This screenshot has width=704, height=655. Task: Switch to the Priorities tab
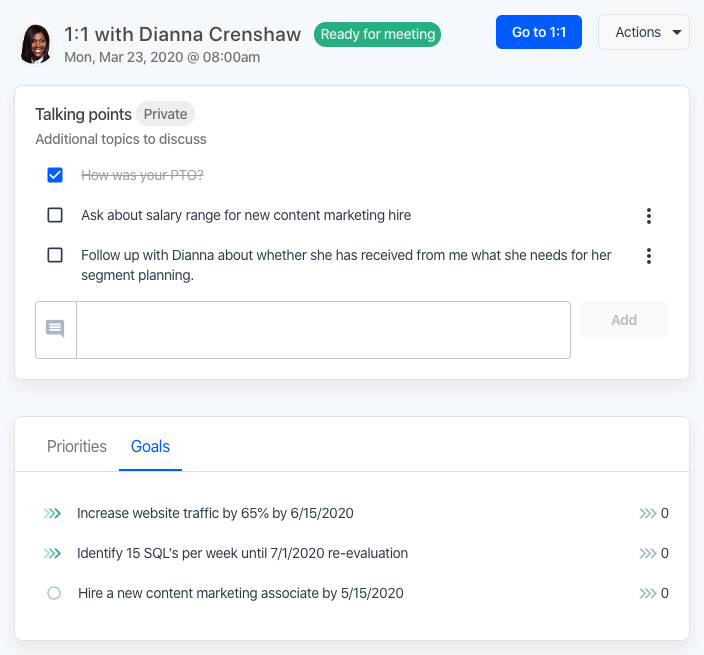77,447
